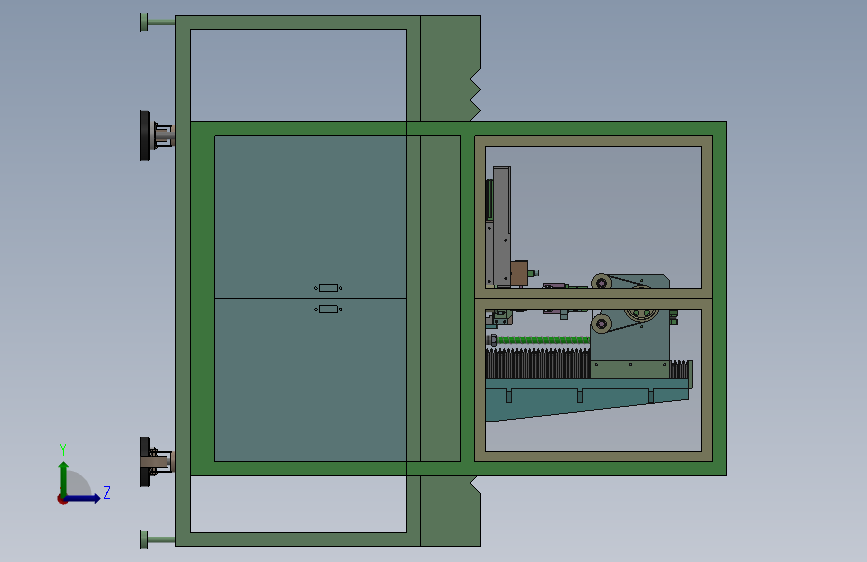Image resolution: width=867 pixels, height=562 pixels.
Task: Select the upper black caster wheel
Action: (x=145, y=136)
